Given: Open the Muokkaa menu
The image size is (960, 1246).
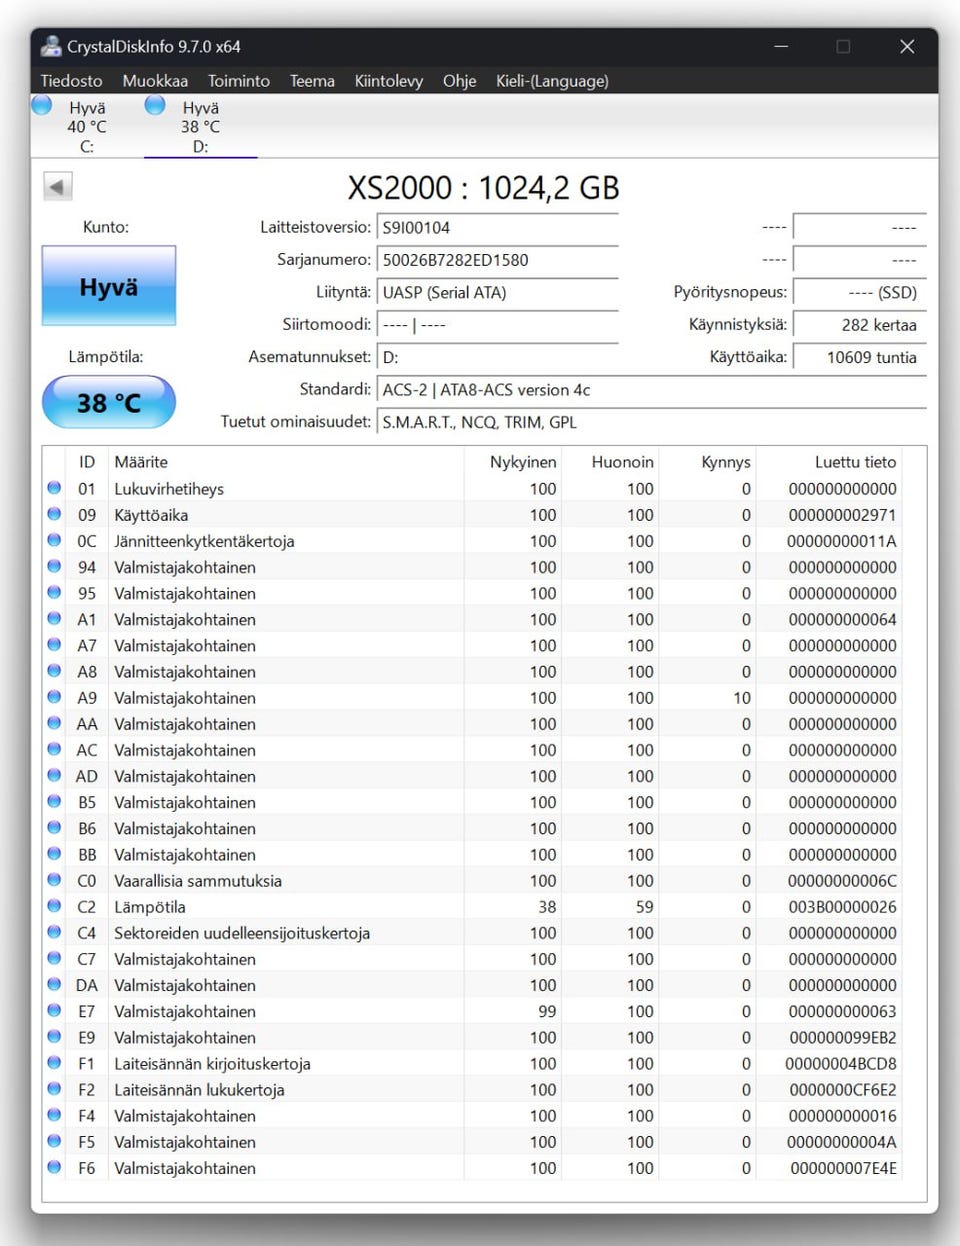Looking at the screenshot, I should (155, 81).
